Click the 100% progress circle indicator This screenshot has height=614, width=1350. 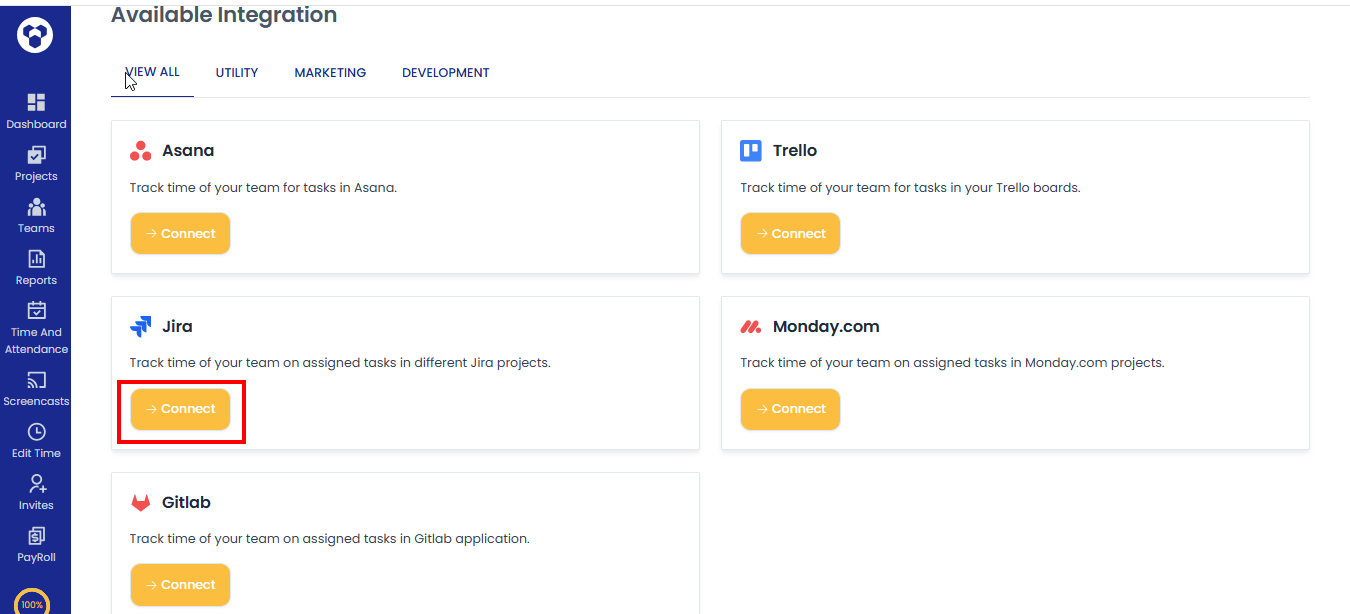pos(32,603)
